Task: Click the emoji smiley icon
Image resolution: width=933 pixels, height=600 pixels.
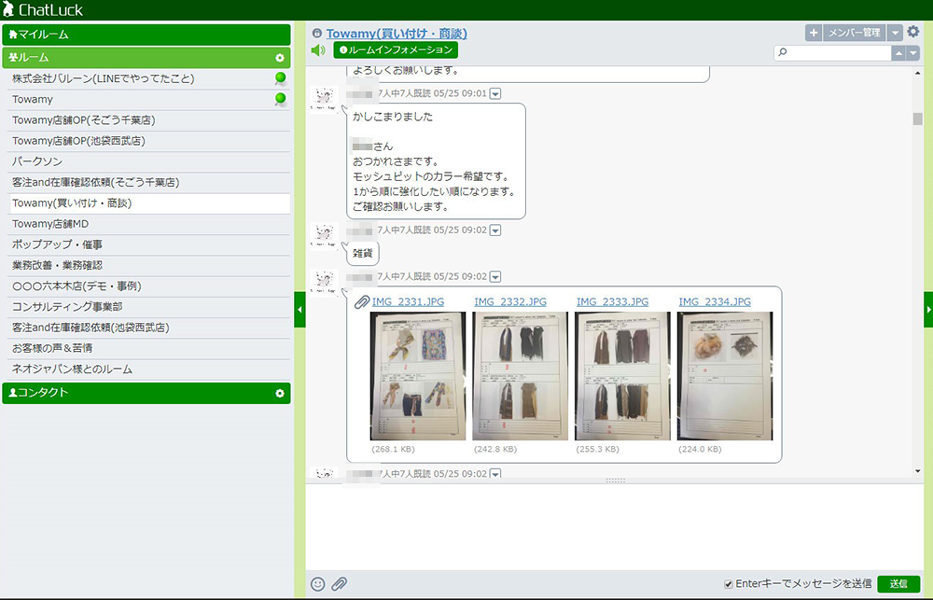Action: click(318, 584)
